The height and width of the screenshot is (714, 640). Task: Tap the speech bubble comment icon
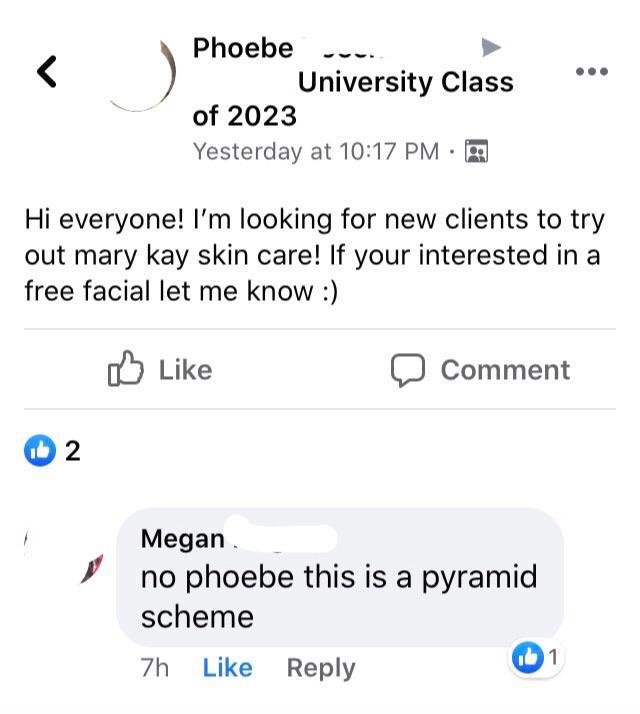(x=407, y=370)
